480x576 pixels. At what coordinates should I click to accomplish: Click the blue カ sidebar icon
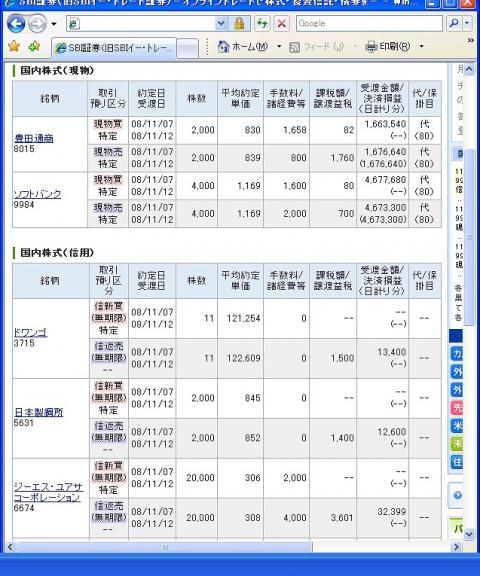coord(456,354)
